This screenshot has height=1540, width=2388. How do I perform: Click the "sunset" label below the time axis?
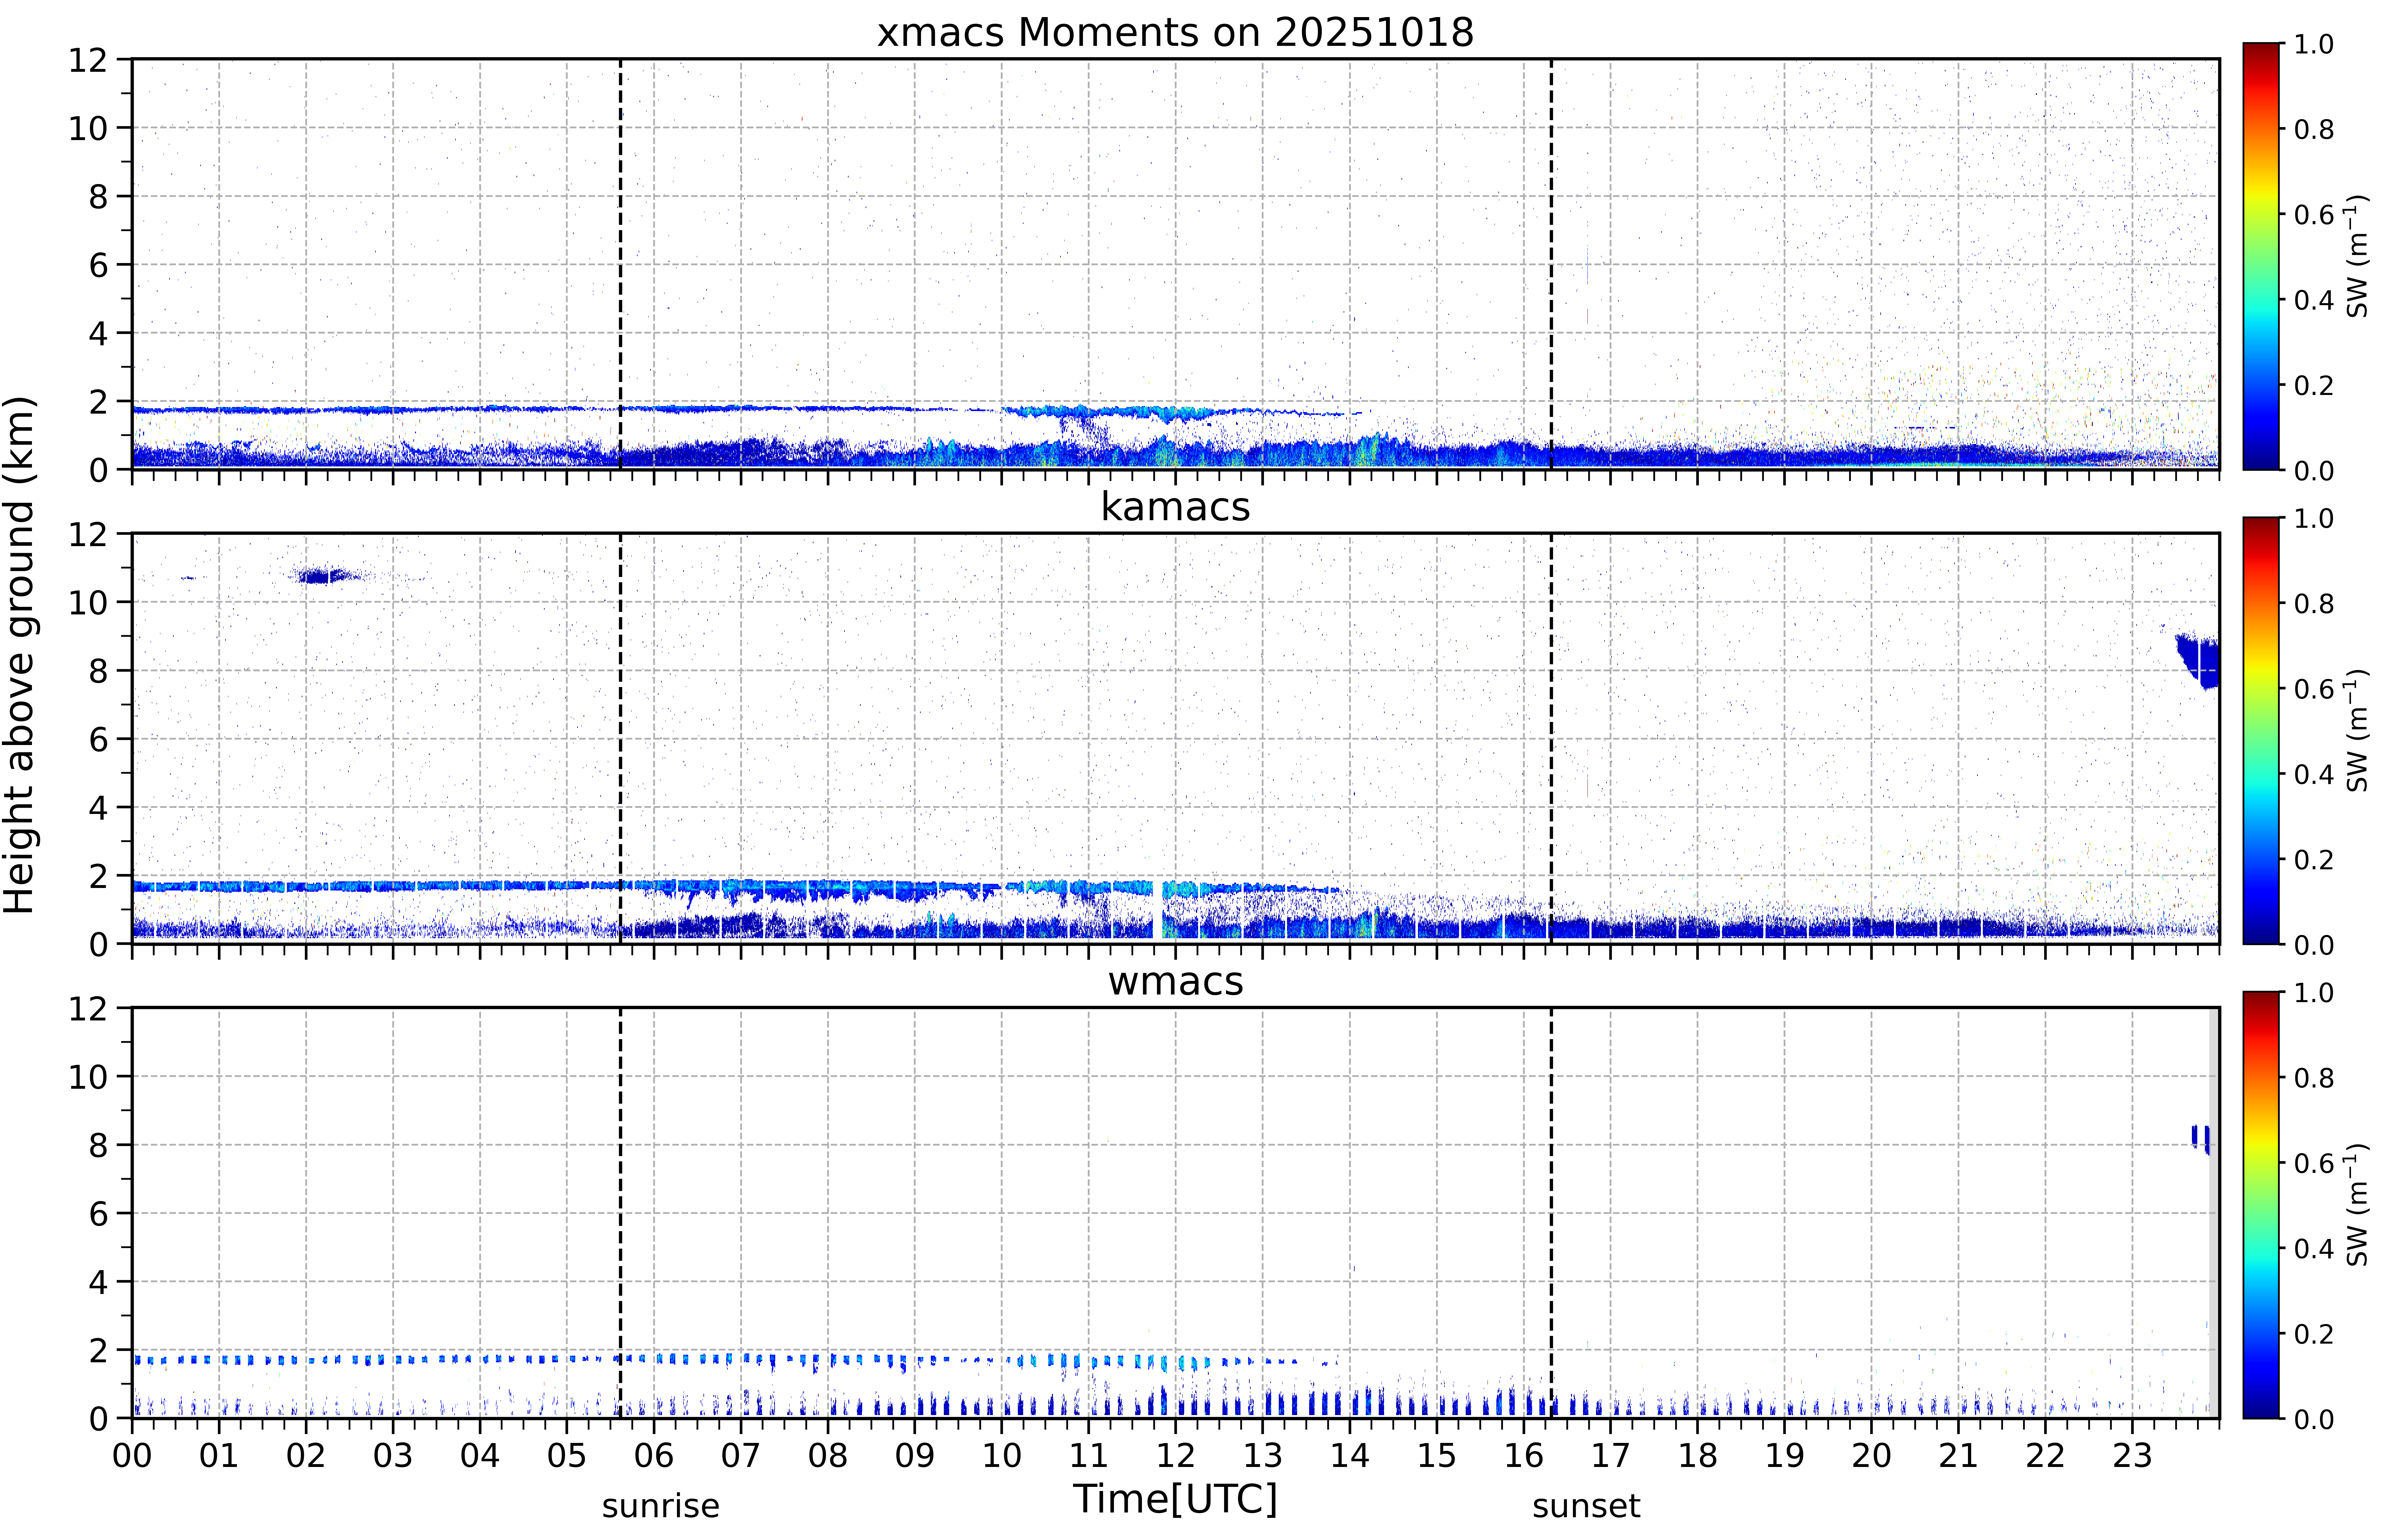[1586, 1506]
